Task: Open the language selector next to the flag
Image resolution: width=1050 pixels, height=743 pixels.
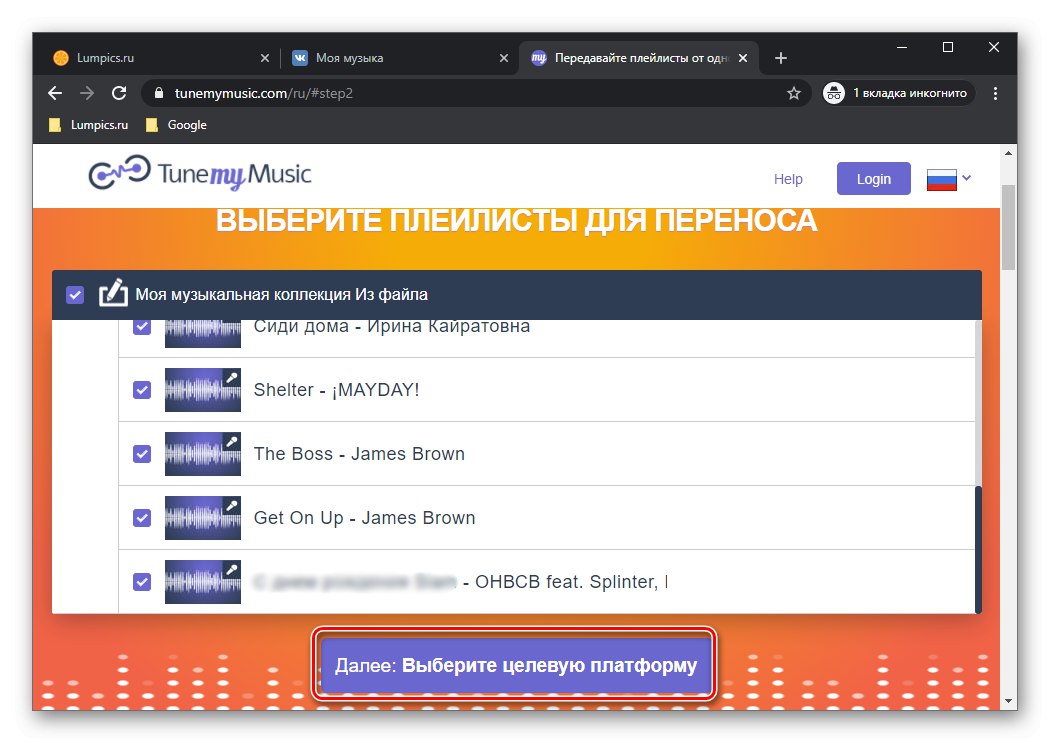Action: [x=968, y=178]
